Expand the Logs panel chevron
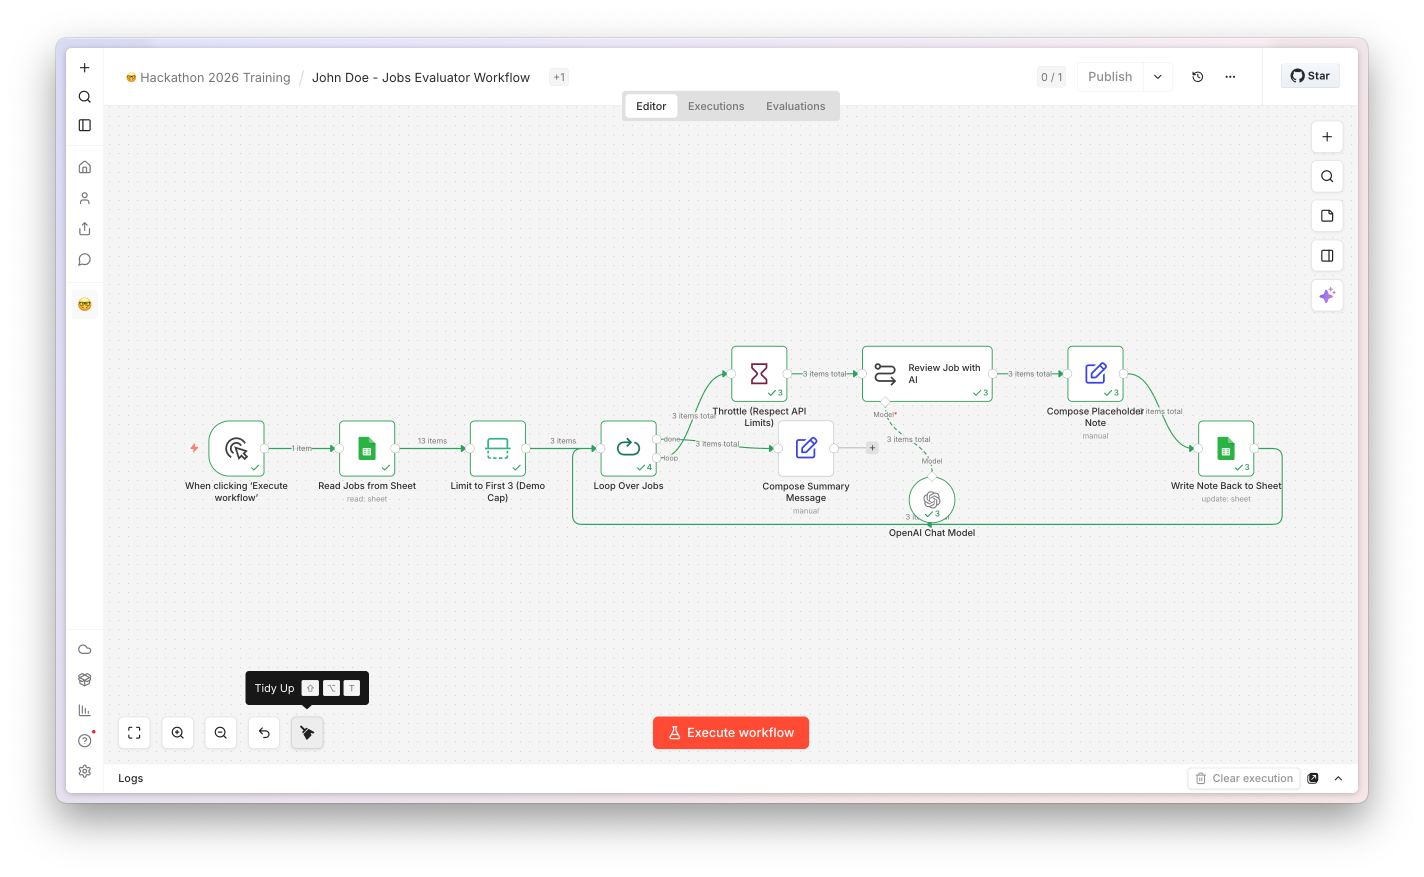Viewport: 1424px width, 877px height. pyautogui.click(x=1338, y=778)
